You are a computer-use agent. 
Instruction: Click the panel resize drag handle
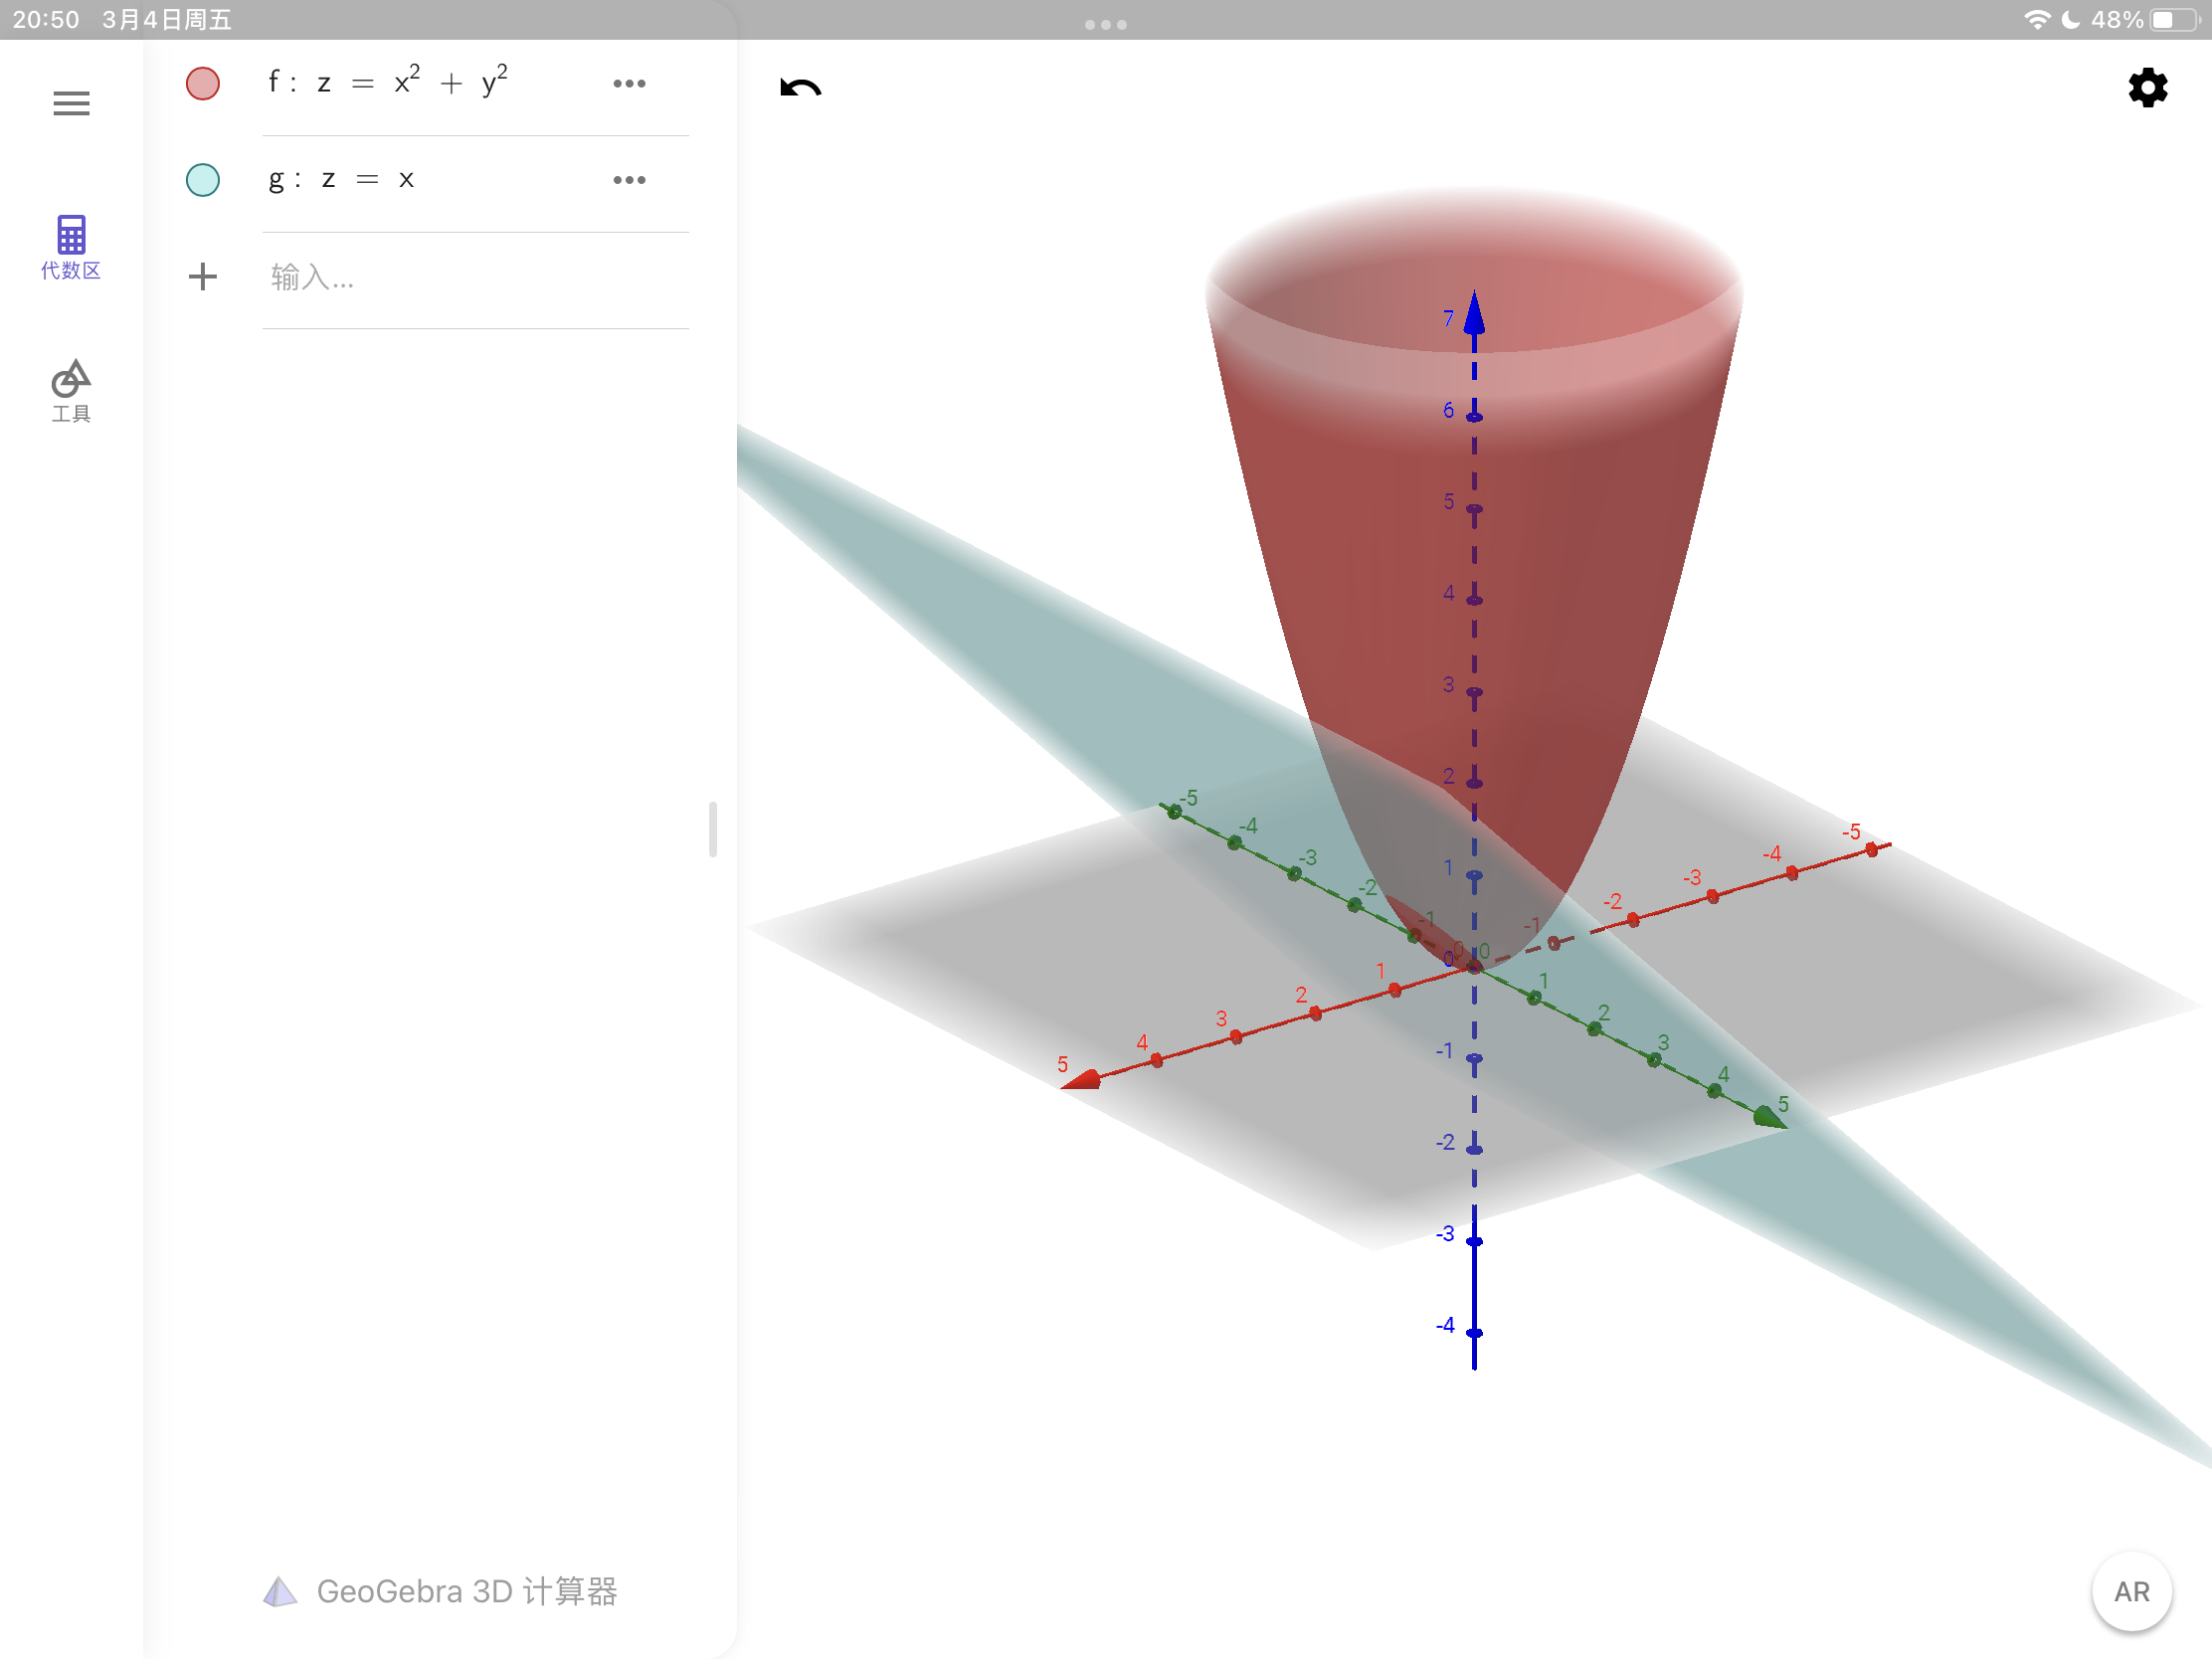pos(712,828)
